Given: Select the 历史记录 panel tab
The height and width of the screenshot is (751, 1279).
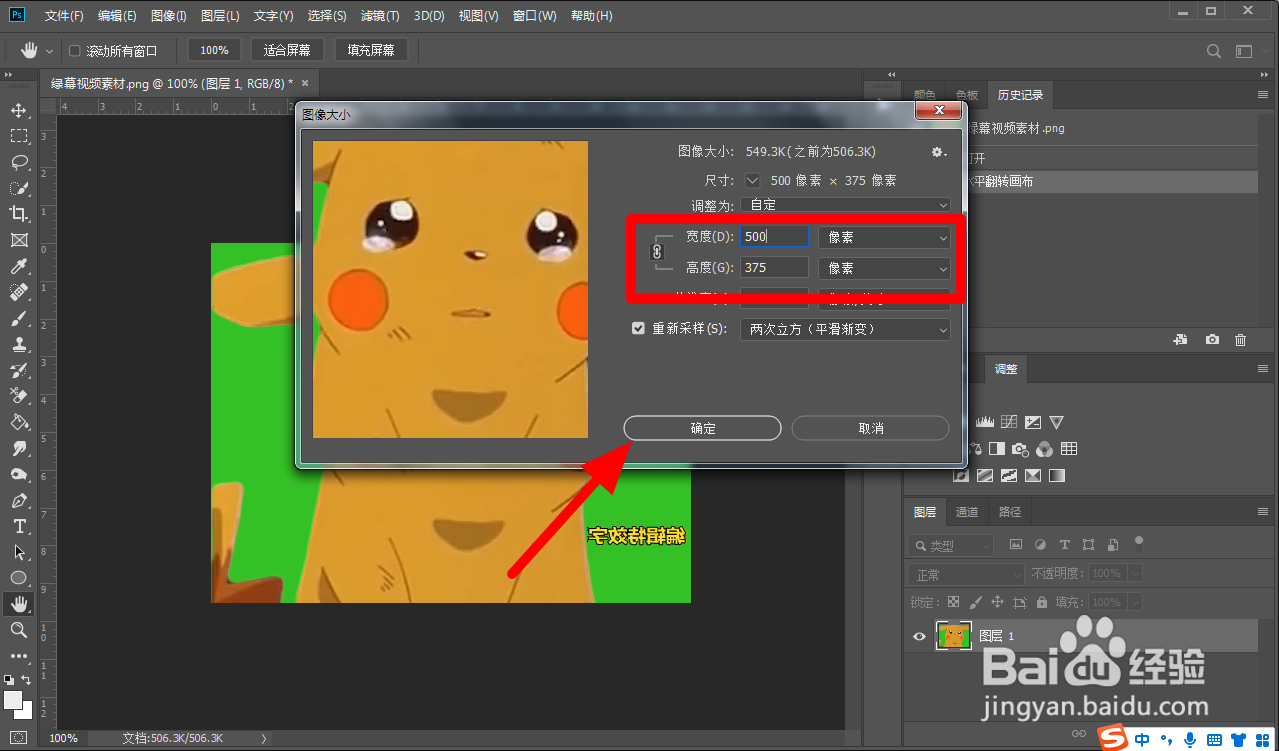Looking at the screenshot, I should click(x=1020, y=95).
